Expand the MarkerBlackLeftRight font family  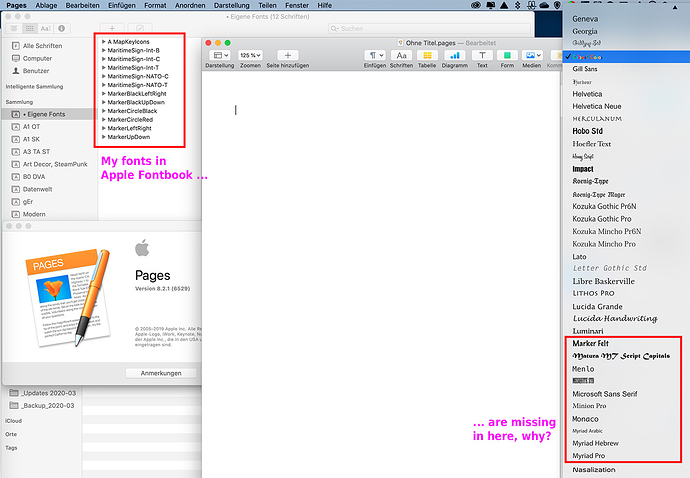103,93
